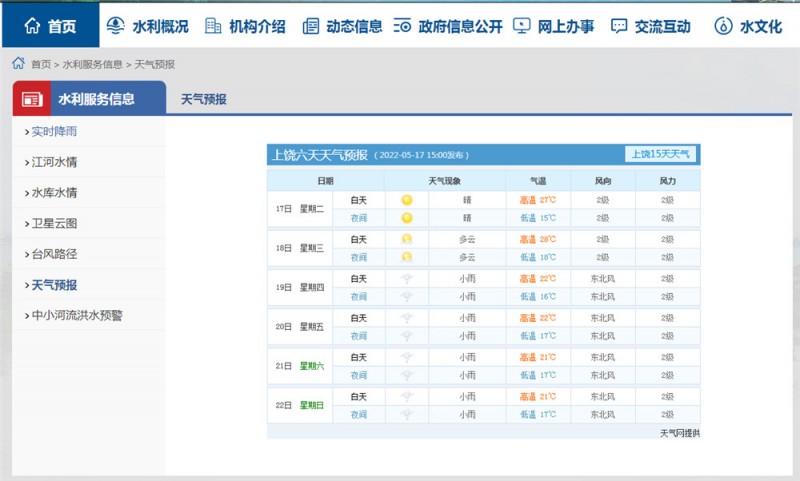
Task: Click the 高温 27℃ temperature cell
Action: click(538, 200)
